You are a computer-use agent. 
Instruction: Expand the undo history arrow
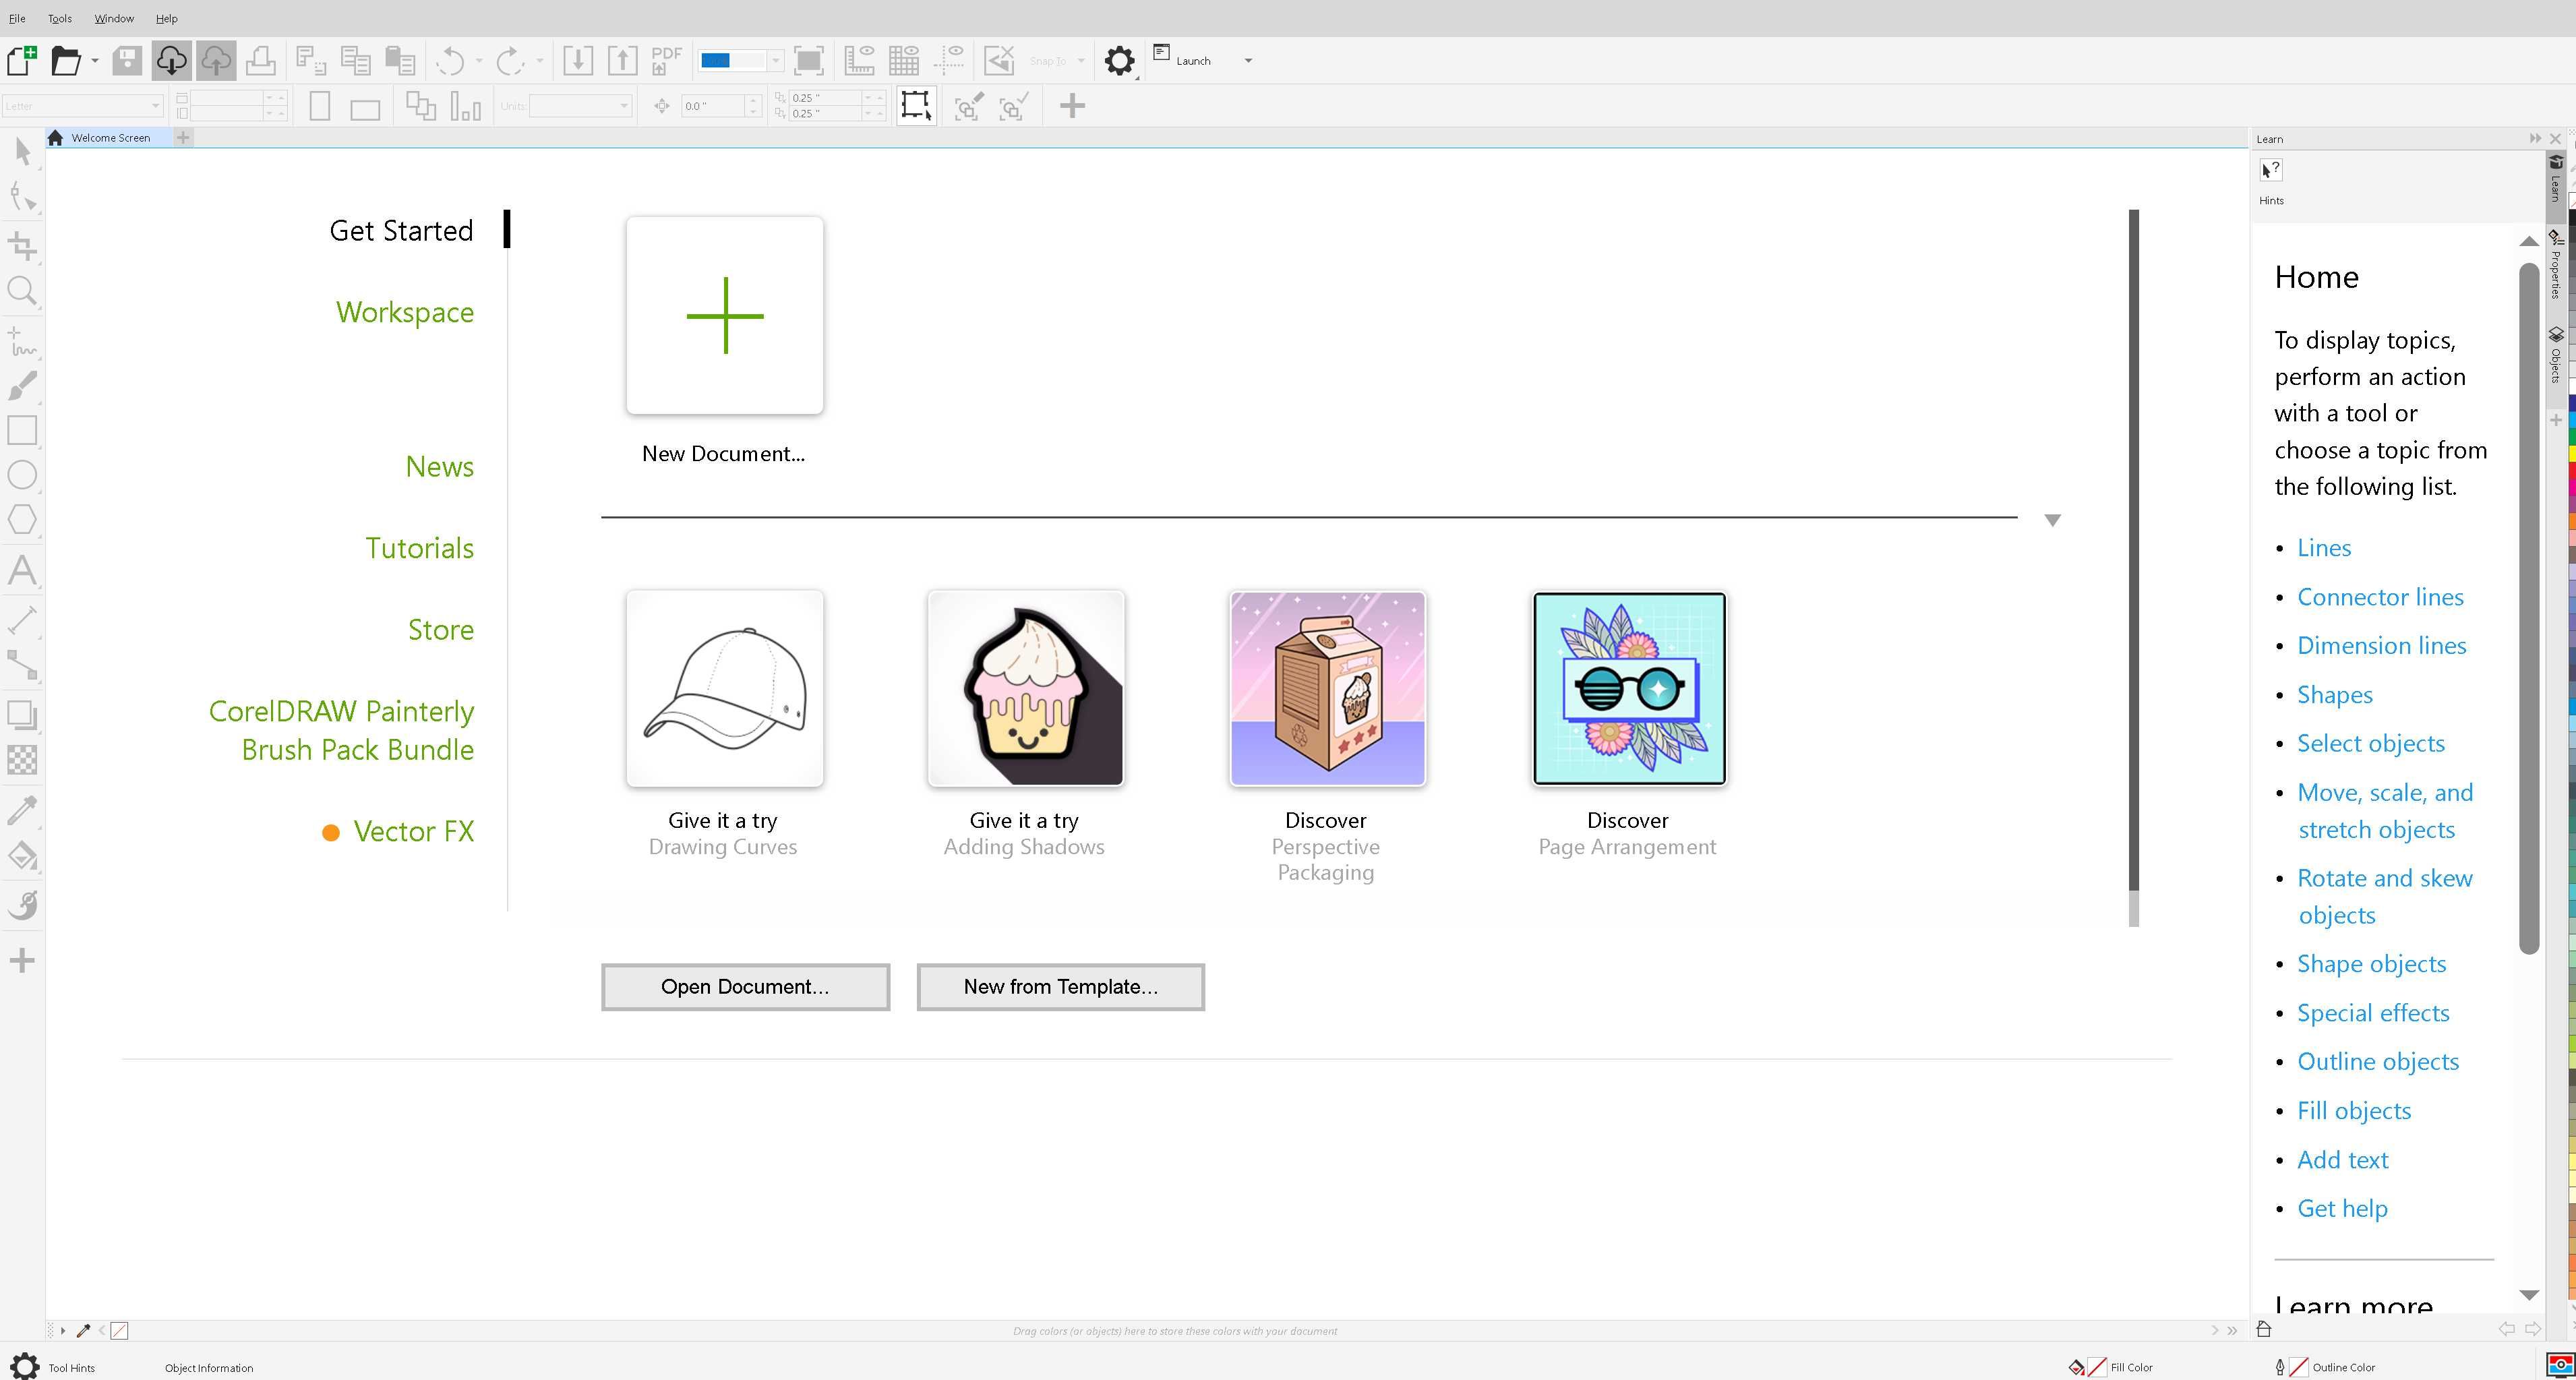[479, 61]
